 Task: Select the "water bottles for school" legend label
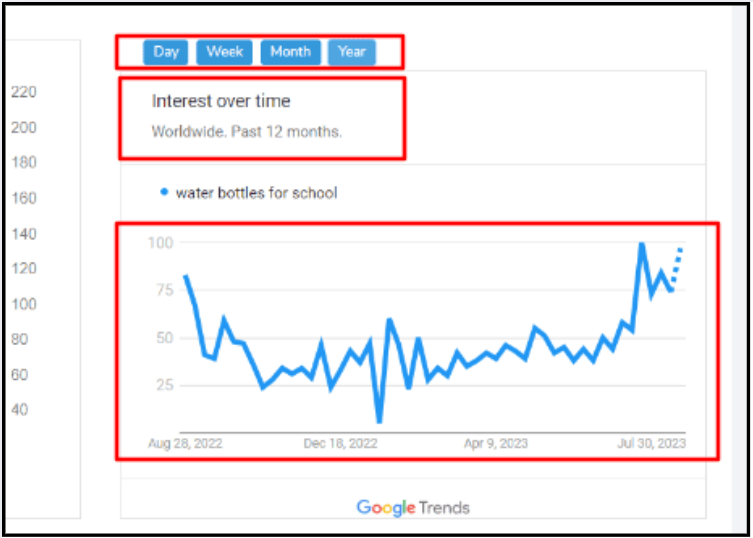click(x=256, y=193)
